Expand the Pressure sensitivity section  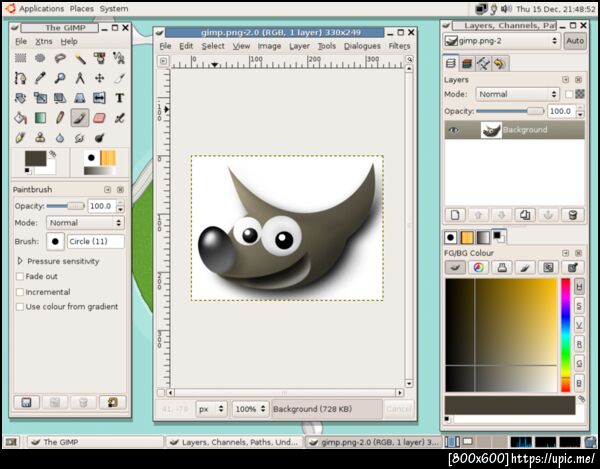[x=20, y=261]
